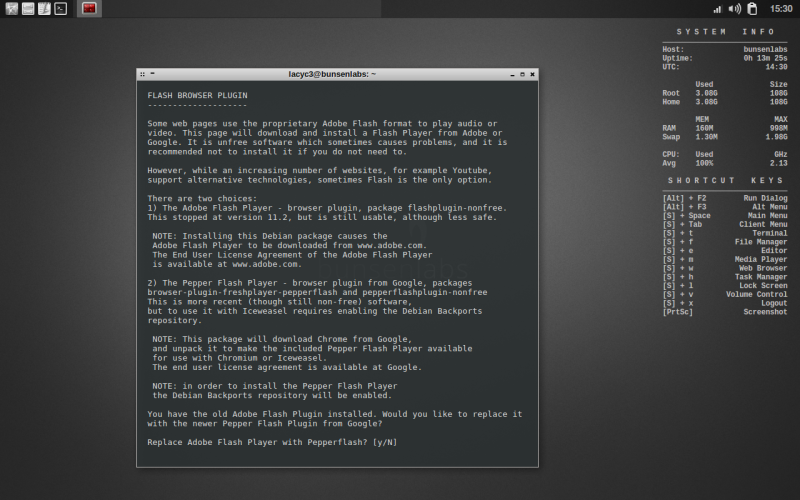Minimize the lacyc3@bunsenlabs terminal window
Viewport: 800px width, 500px height.
[x=512, y=74]
